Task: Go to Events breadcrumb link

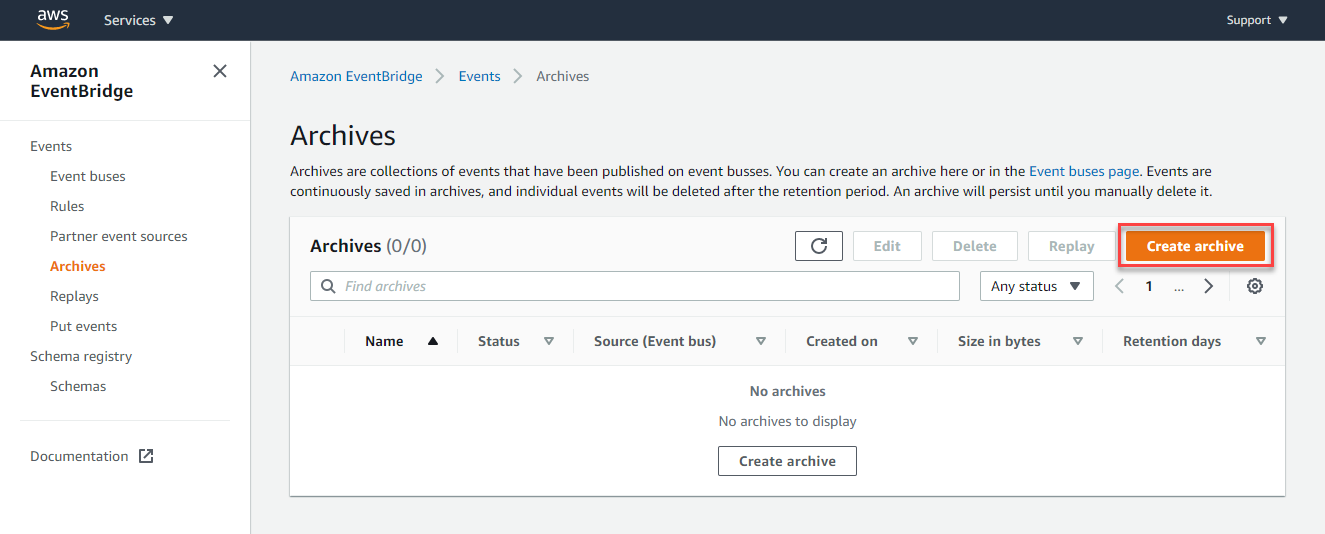Action: (480, 76)
